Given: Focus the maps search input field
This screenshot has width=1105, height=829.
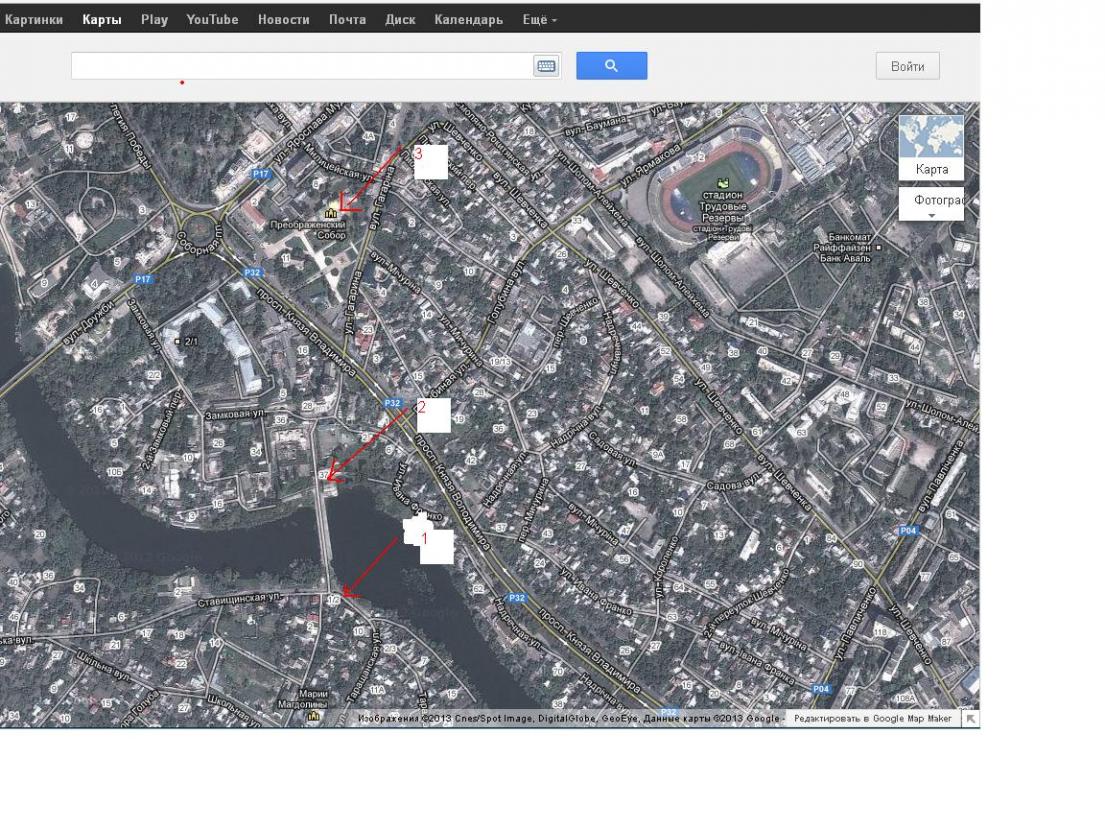Looking at the screenshot, I should pos(300,66).
